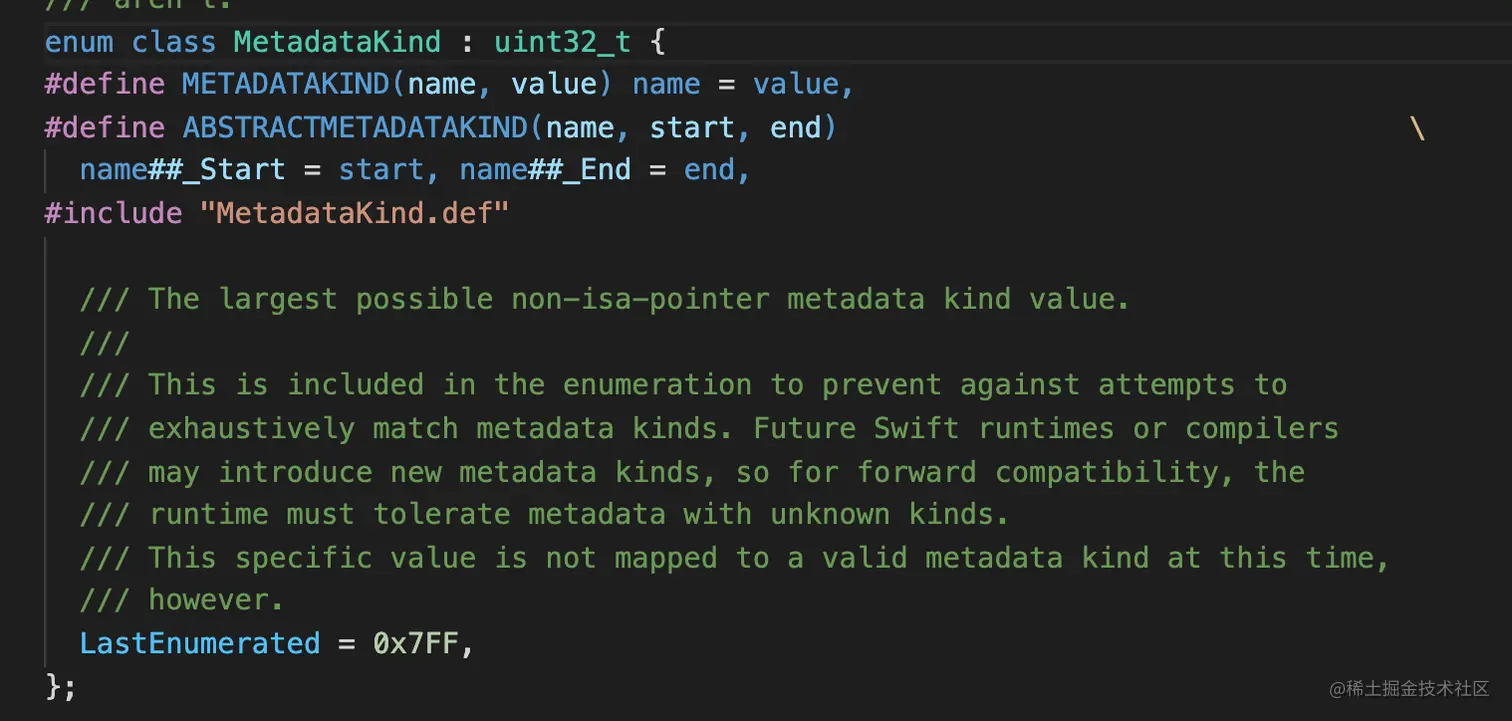Click the comment line starting "may introduce new"

pos(691,471)
